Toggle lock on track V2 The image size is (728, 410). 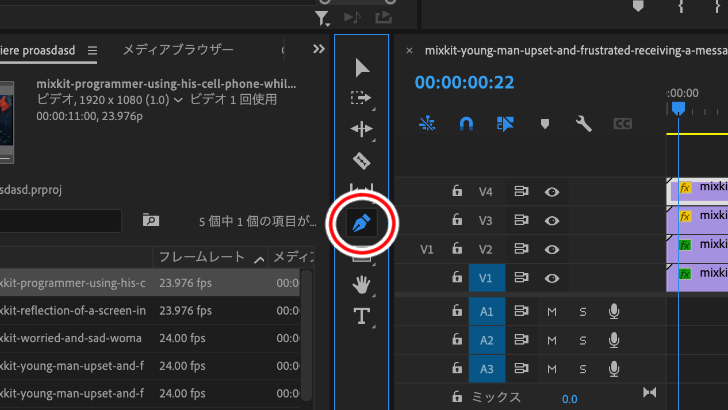point(457,248)
